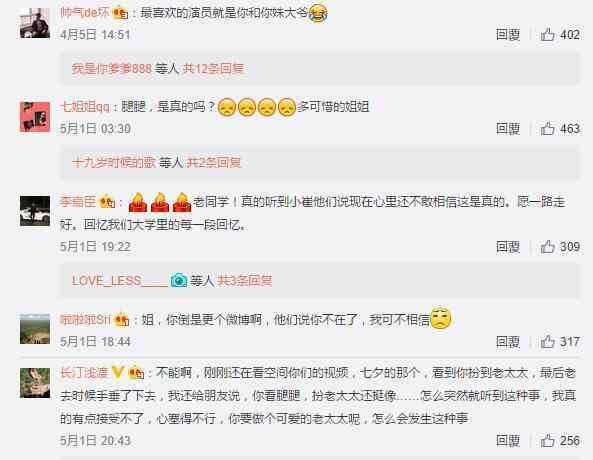Click the member badge beside 李嘉臣
593x460 pixels.
point(107,202)
